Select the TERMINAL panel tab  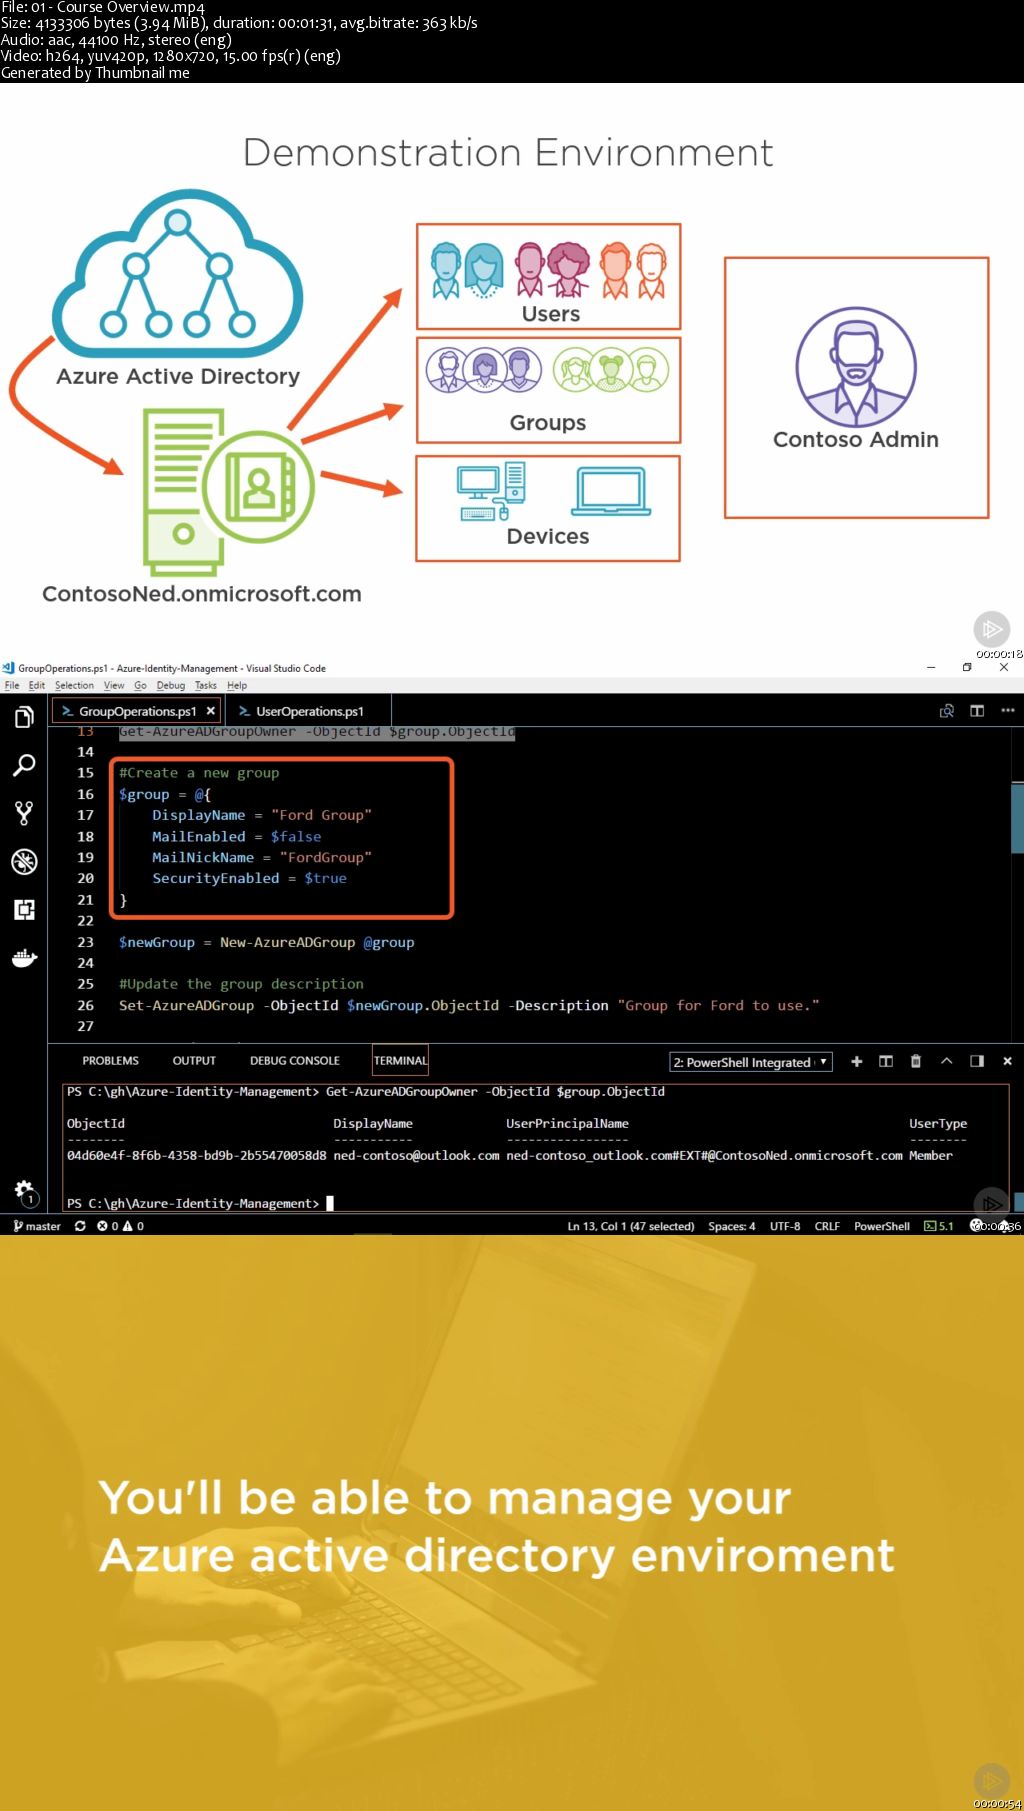pyautogui.click(x=400, y=1061)
